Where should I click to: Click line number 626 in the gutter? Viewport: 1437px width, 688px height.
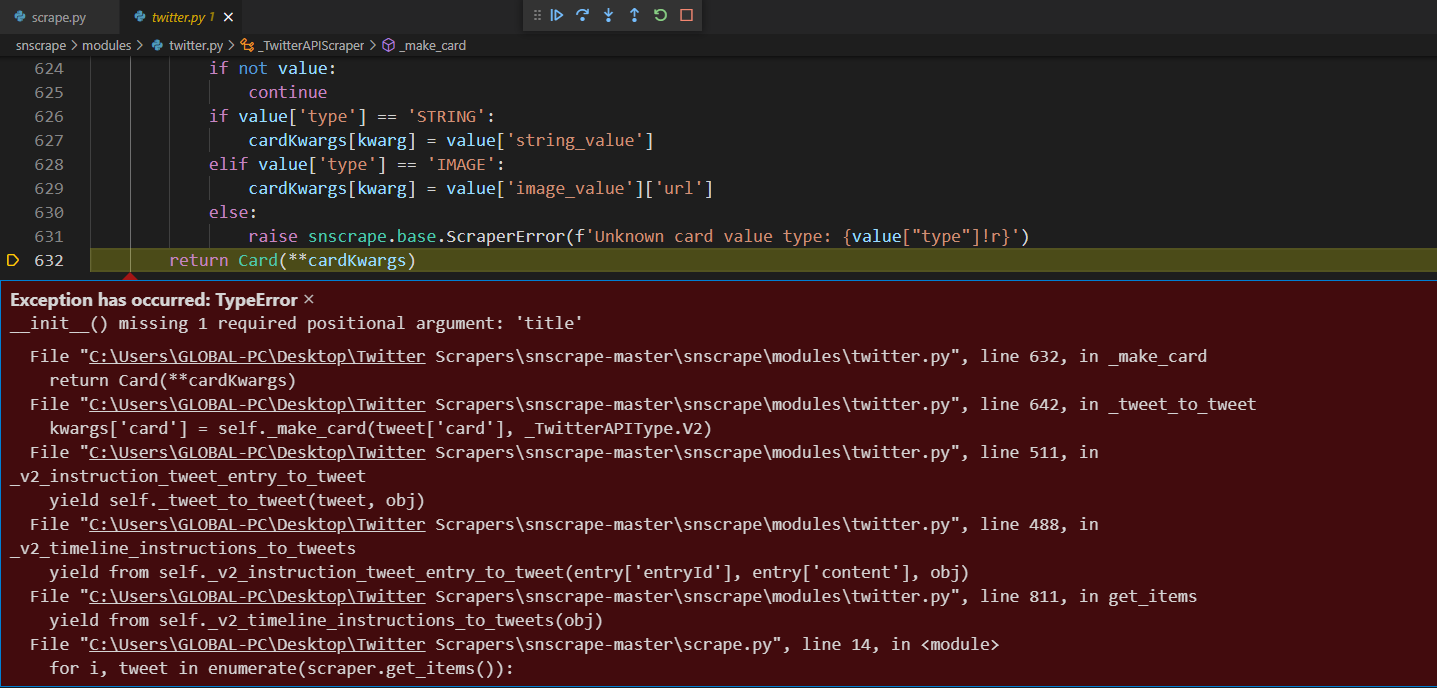click(x=48, y=116)
